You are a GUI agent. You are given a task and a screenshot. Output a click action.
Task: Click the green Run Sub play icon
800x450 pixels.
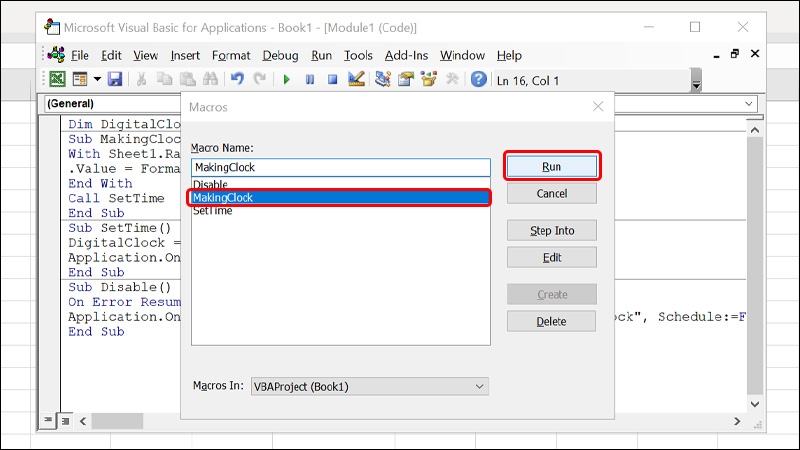tap(287, 80)
